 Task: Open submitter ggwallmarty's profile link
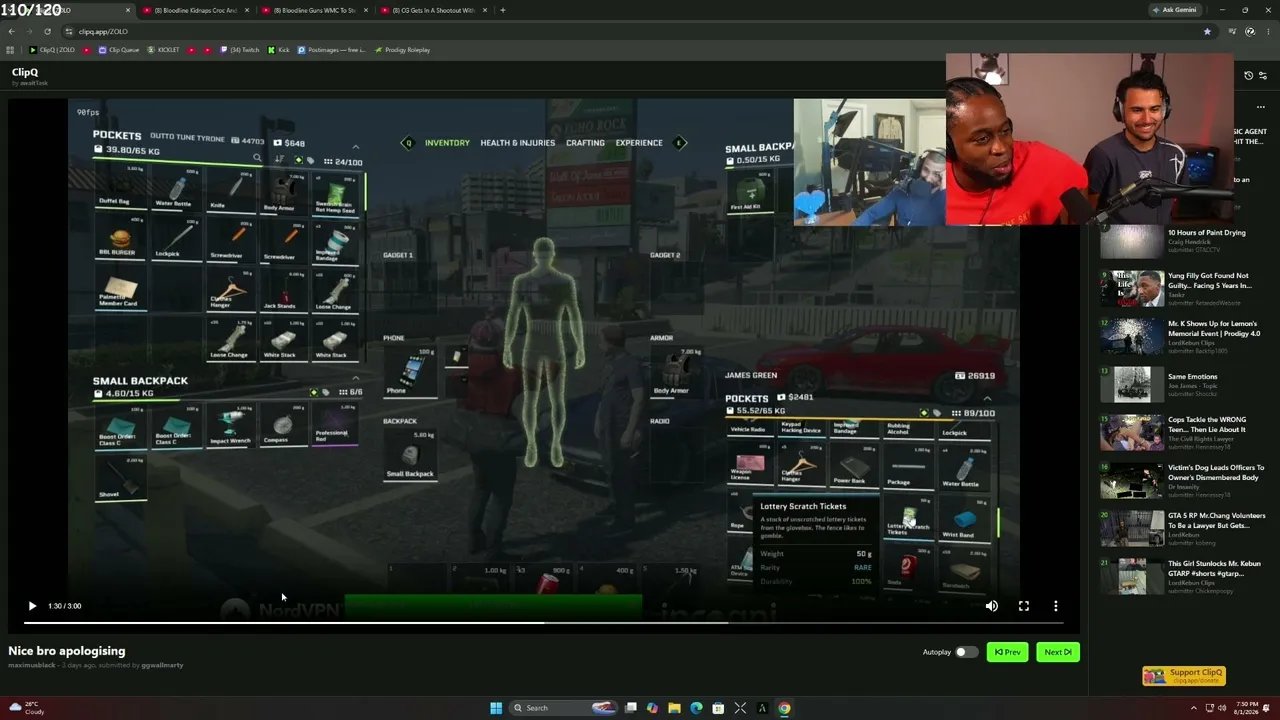pos(162,665)
